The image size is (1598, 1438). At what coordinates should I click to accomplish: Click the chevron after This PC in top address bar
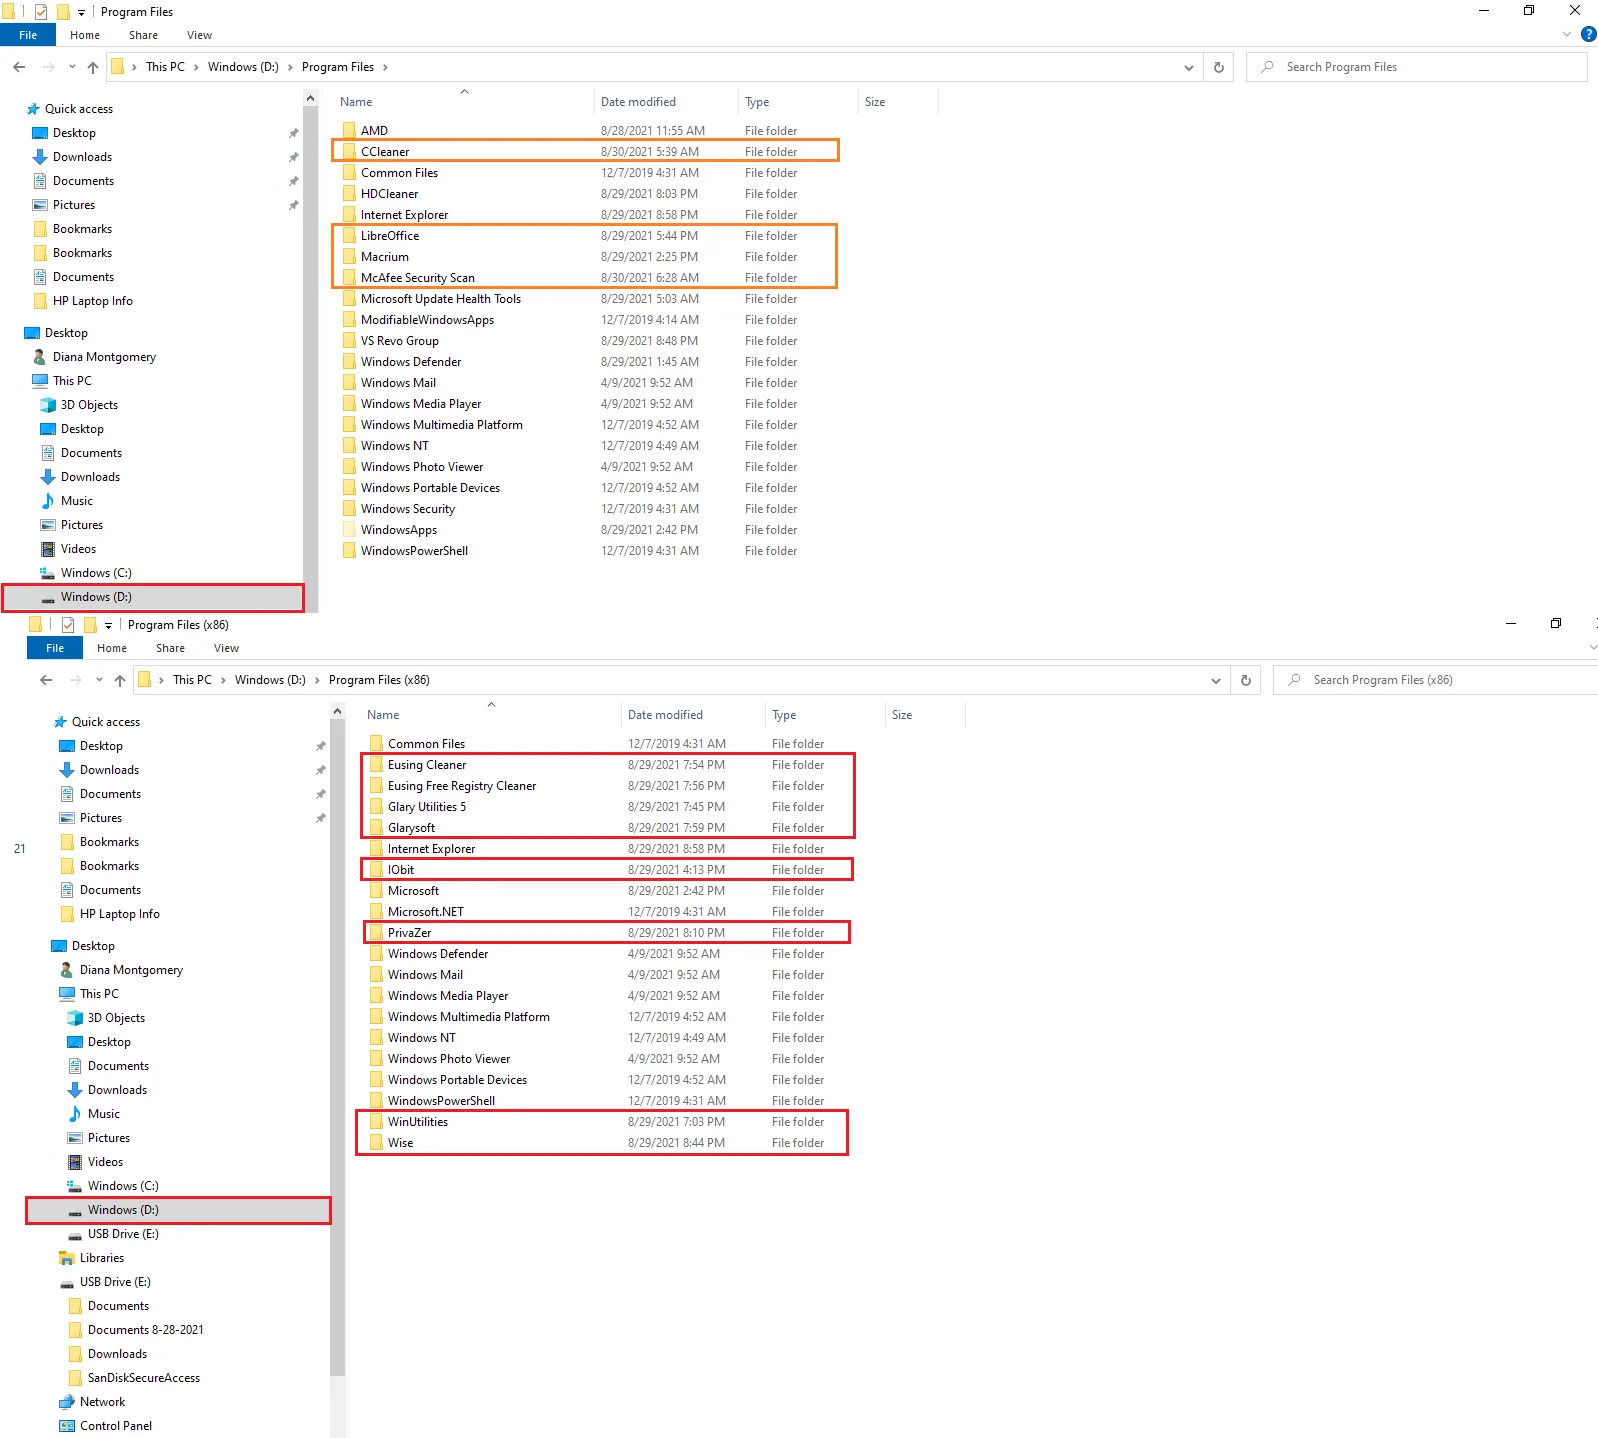pos(196,67)
